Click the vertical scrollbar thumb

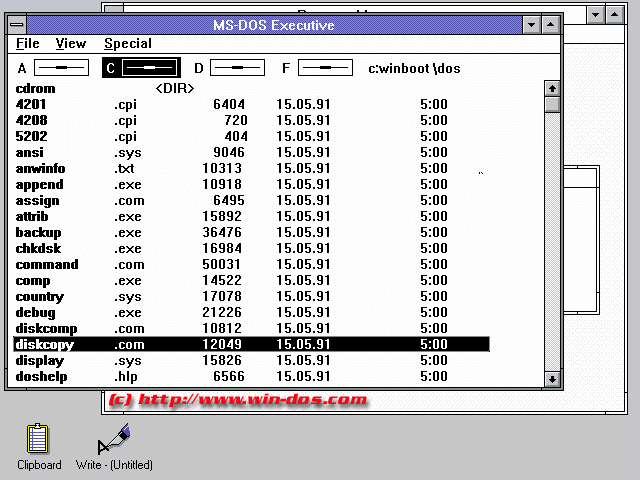click(x=552, y=104)
